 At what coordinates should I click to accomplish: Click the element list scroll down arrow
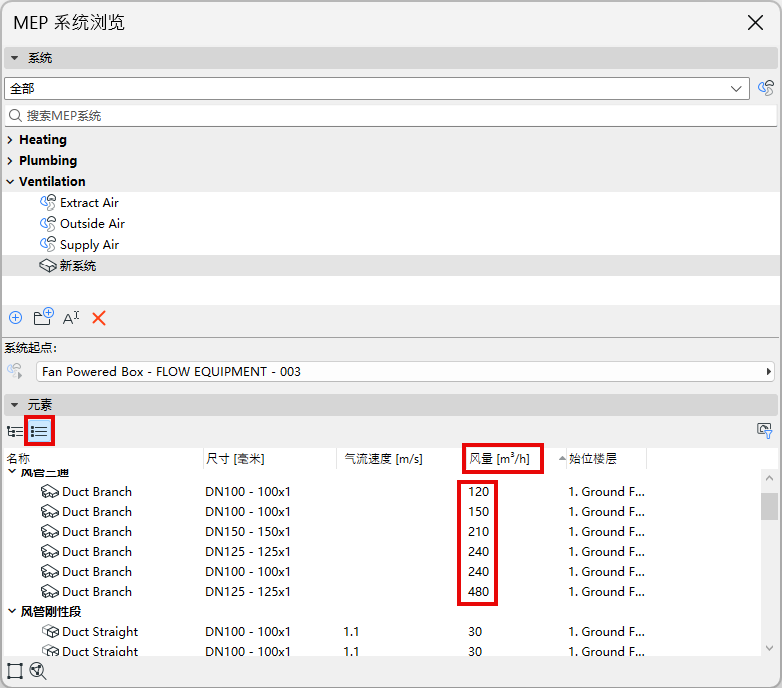click(x=769, y=648)
